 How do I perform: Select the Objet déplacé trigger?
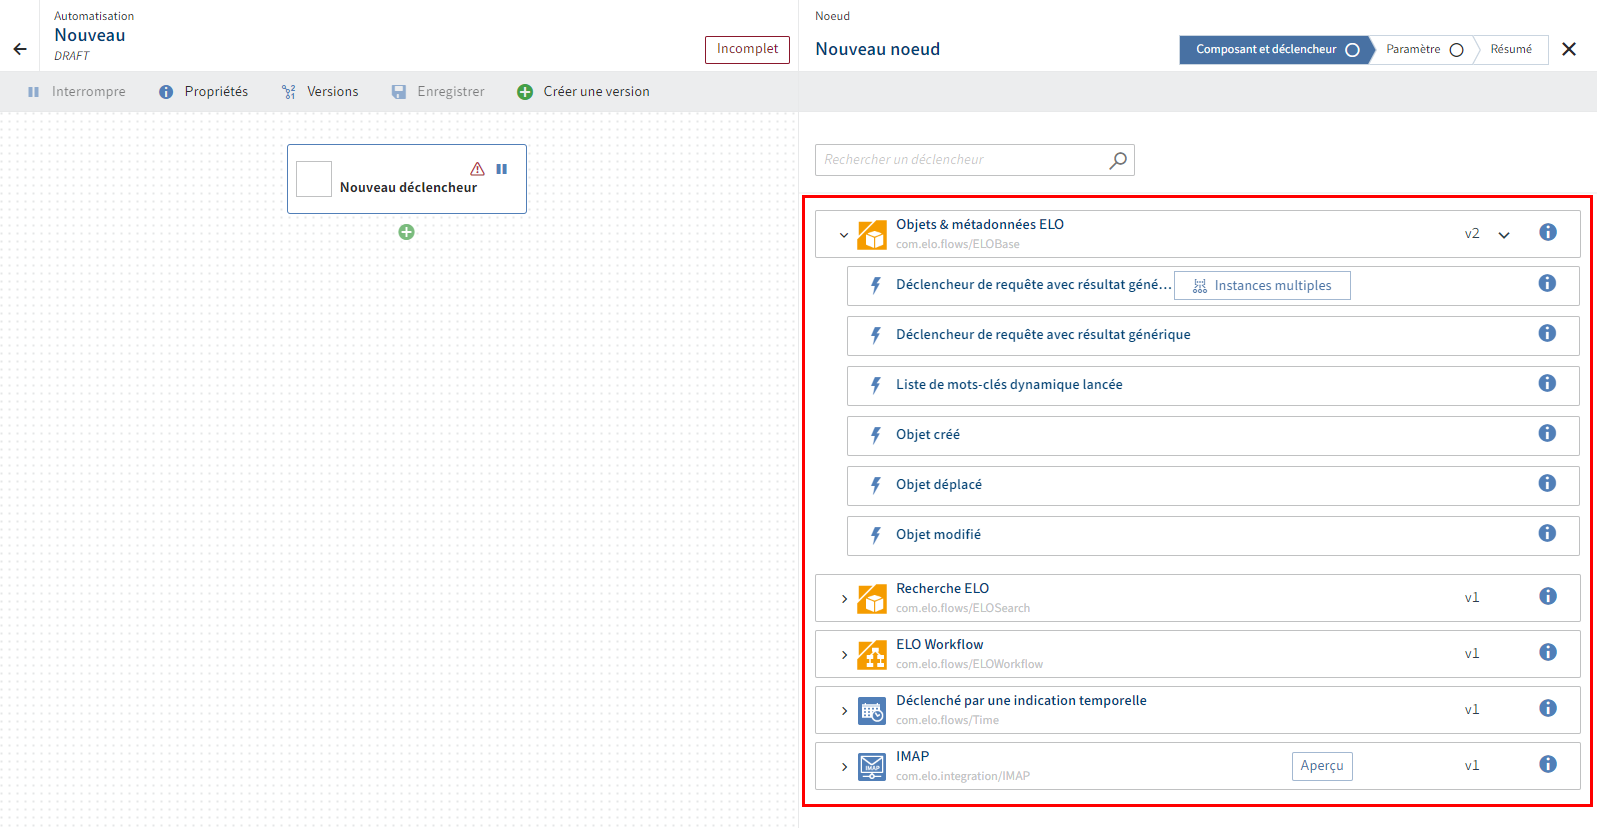(1213, 486)
